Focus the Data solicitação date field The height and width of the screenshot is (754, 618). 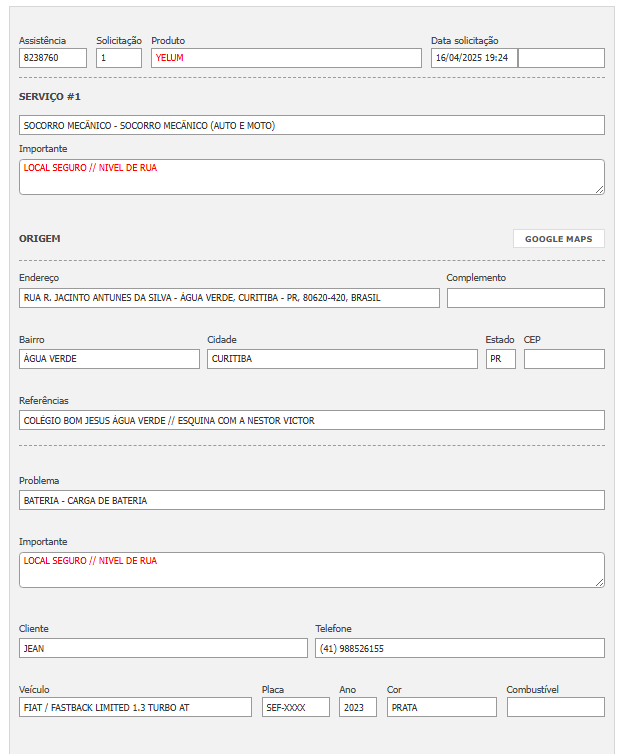pyautogui.click(x=474, y=58)
